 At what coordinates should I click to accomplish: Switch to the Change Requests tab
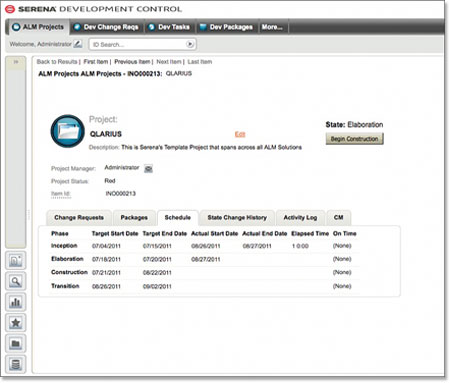tap(79, 218)
